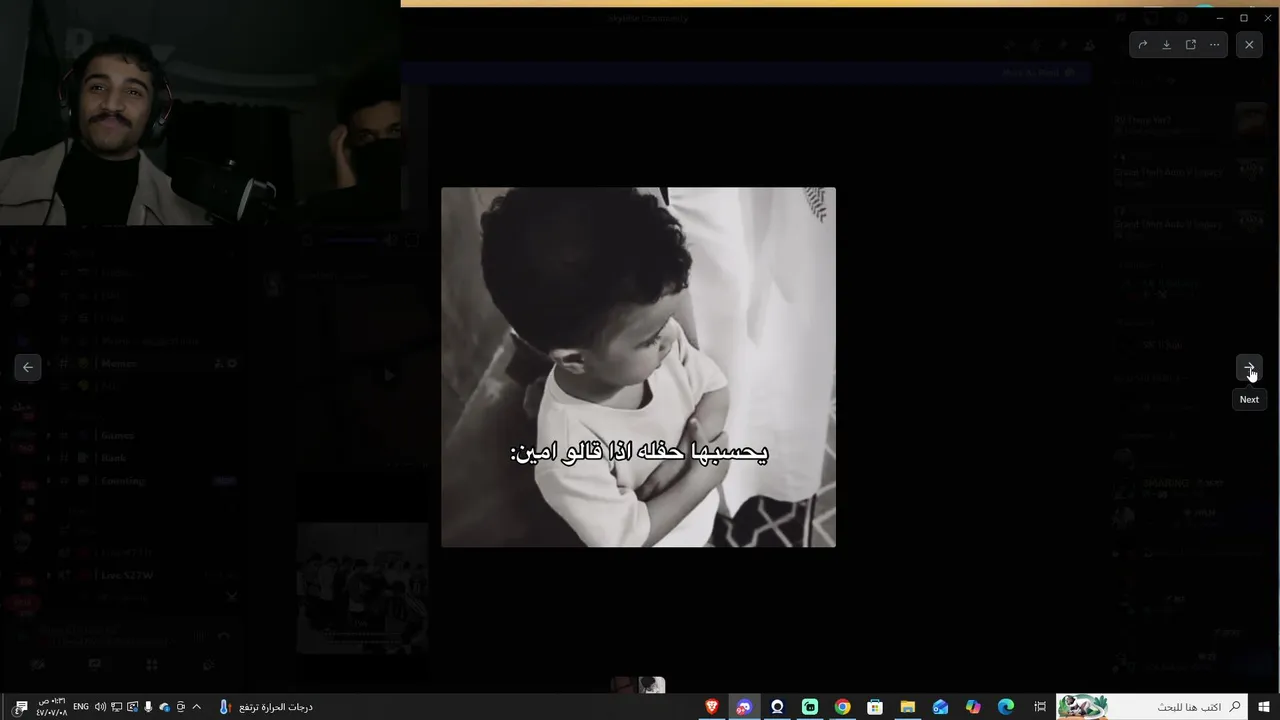
Task: Open Brave browser from taskbar
Action: pyautogui.click(x=711, y=707)
